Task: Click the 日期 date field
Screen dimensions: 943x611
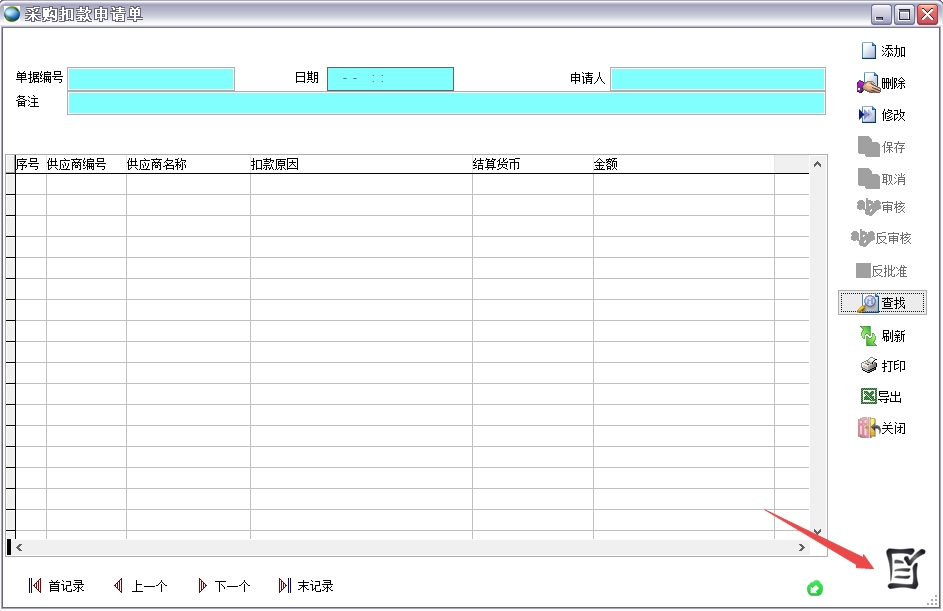Action: (390, 79)
